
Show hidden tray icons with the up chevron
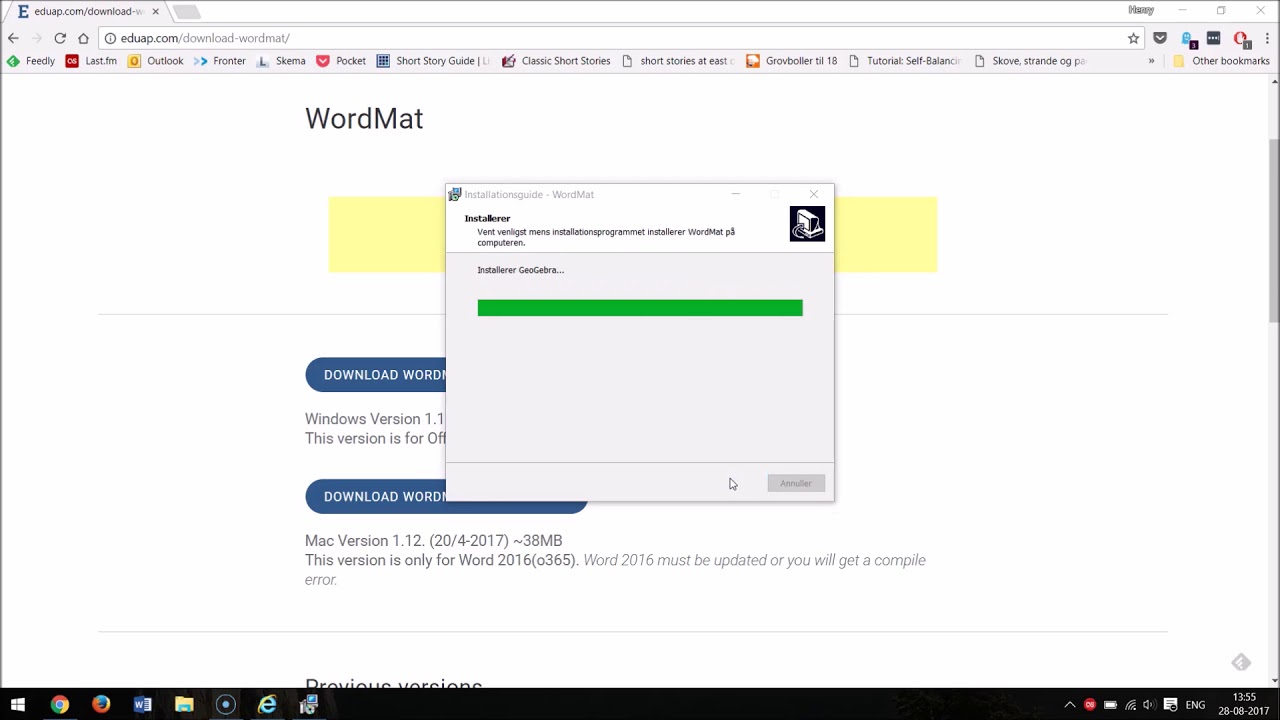[1069, 705]
